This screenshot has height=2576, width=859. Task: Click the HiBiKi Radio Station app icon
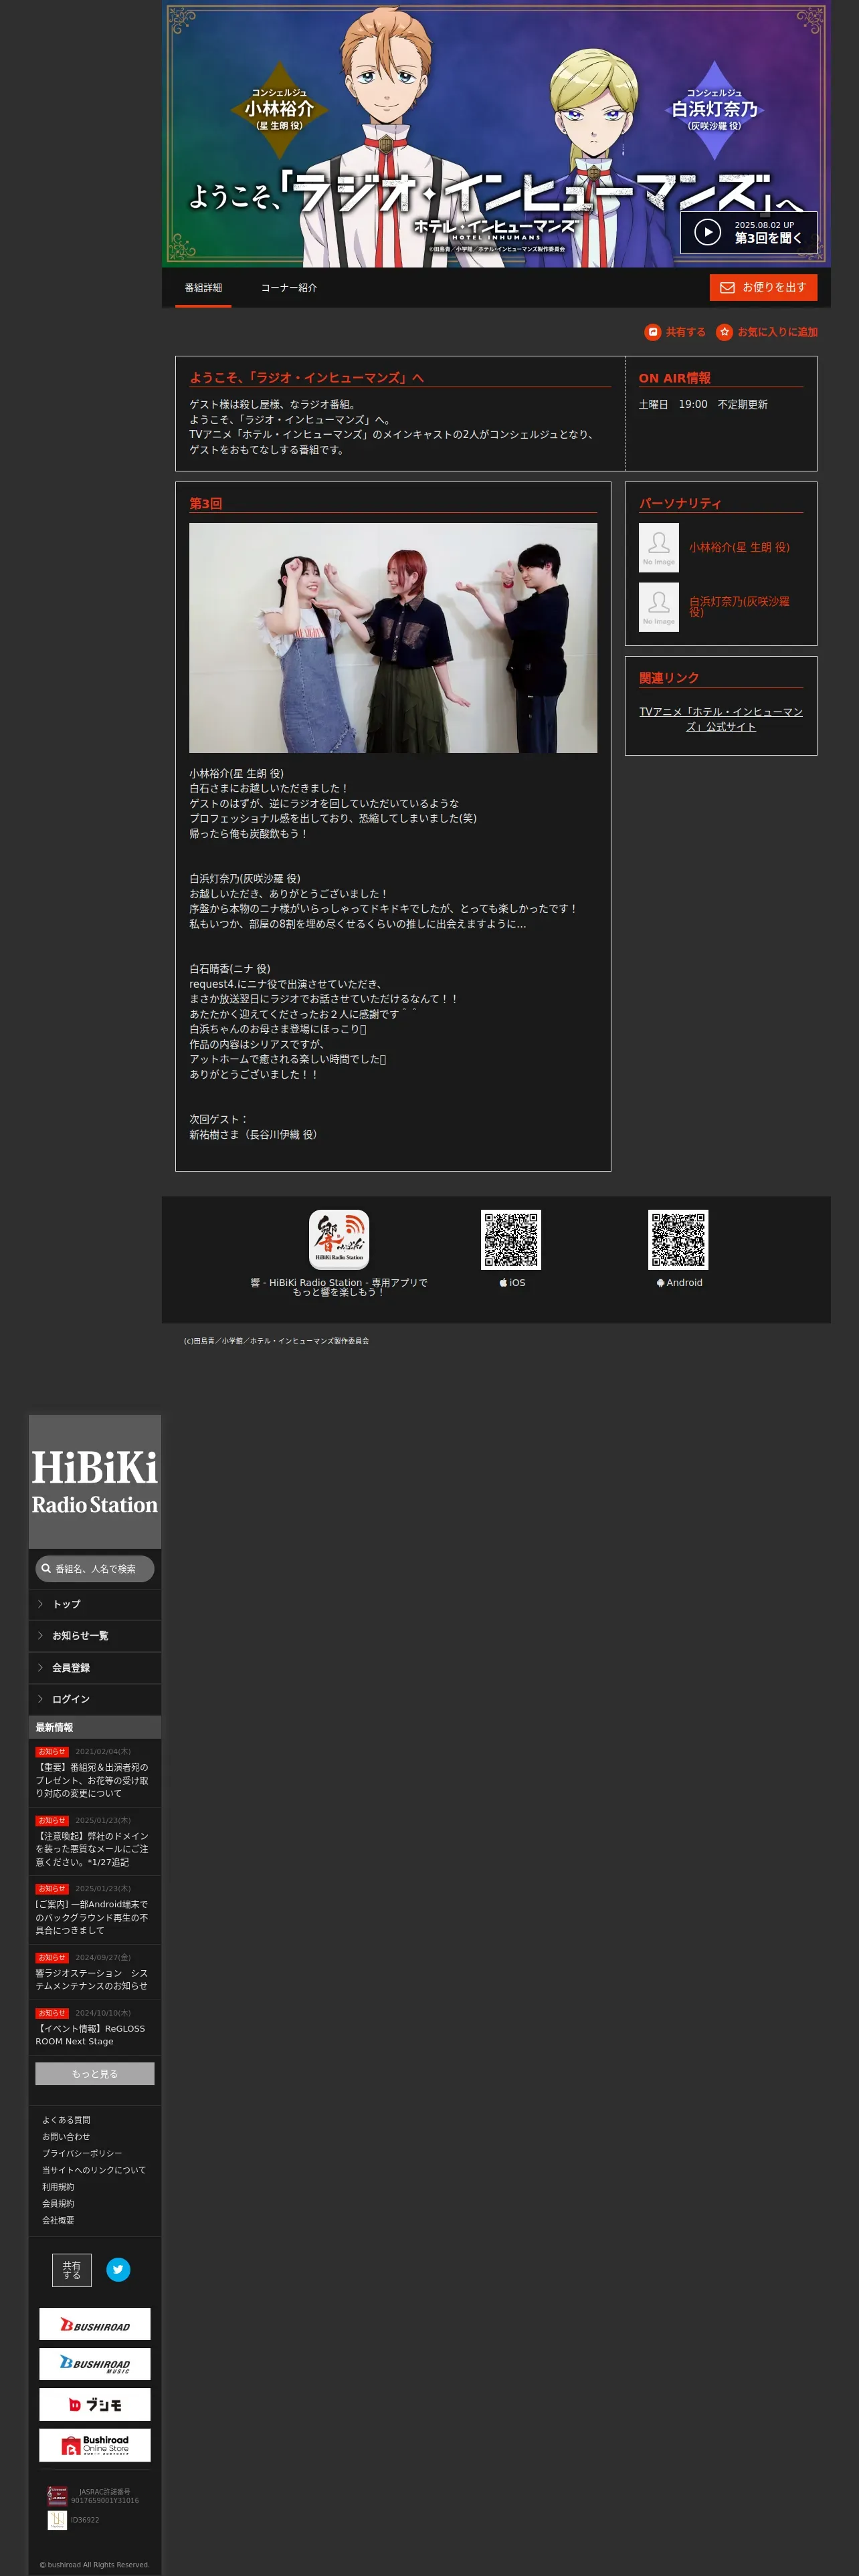pos(339,1240)
